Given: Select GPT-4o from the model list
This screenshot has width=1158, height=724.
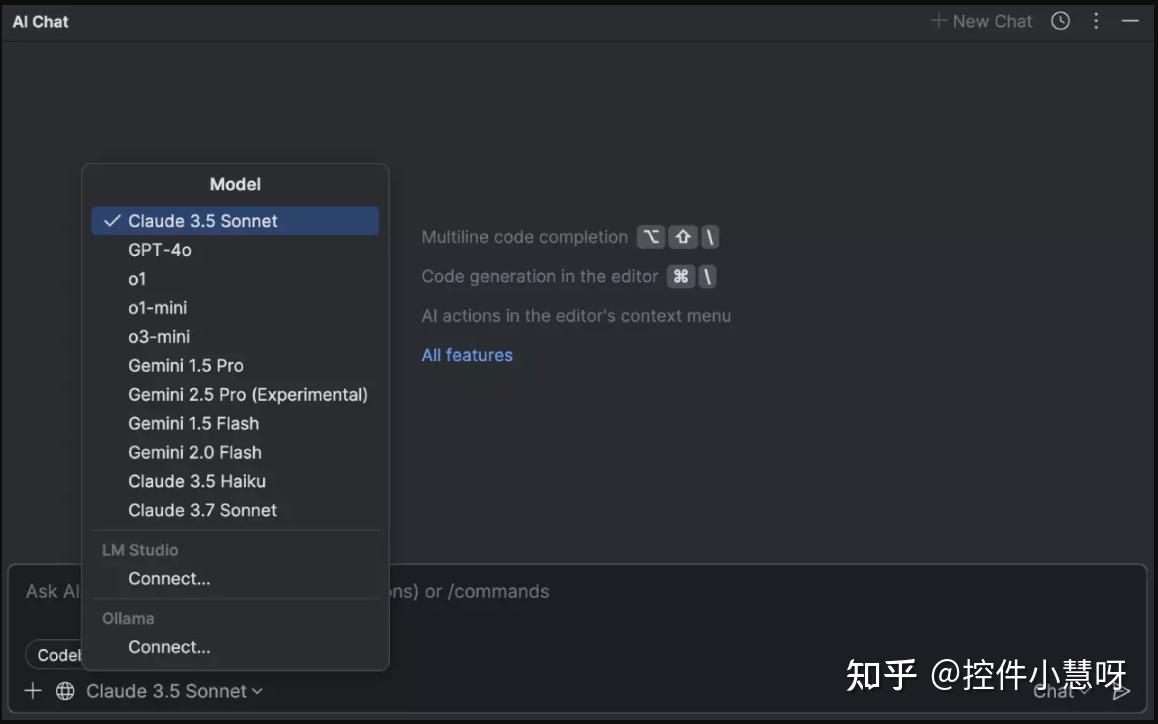Looking at the screenshot, I should click(x=160, y=249).
